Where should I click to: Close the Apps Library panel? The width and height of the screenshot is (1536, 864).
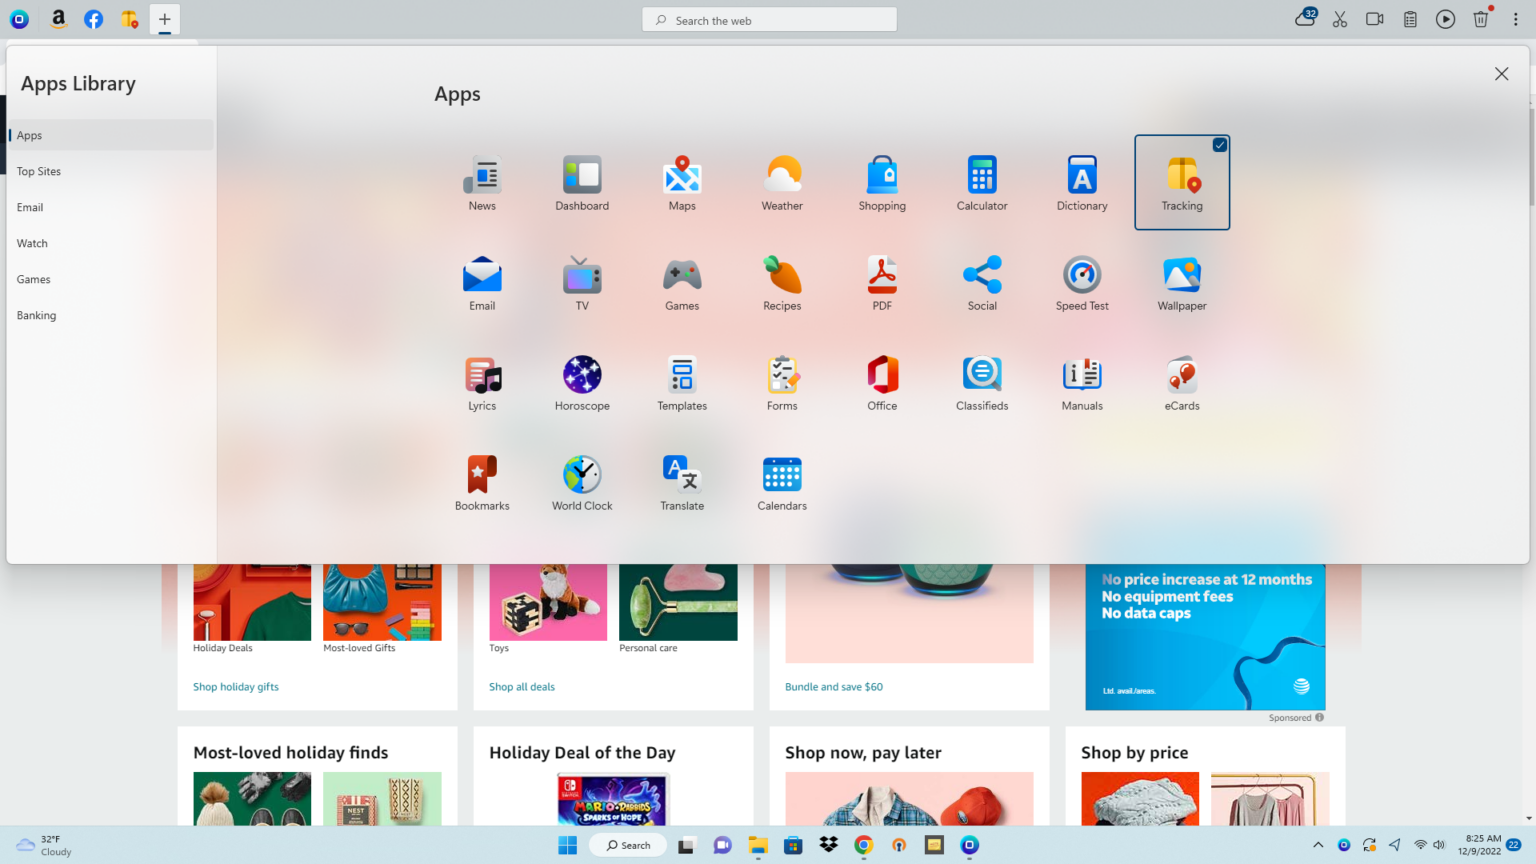click(x=1501, y=74)
